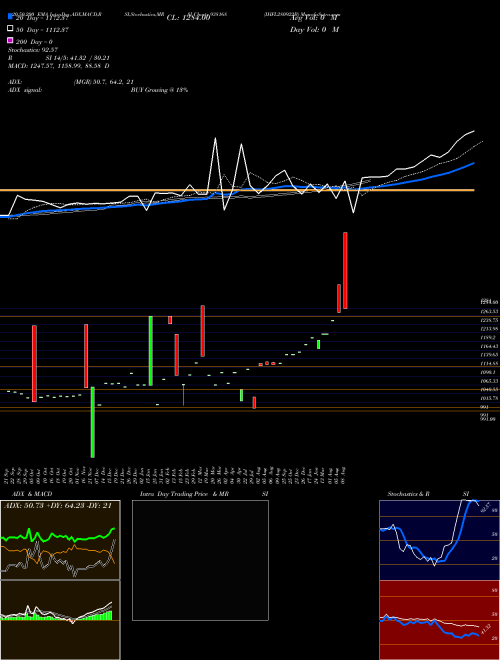Click the 'ADX: 50.73 +DY: 64.23 -DY: 21' header

(58, 506)
